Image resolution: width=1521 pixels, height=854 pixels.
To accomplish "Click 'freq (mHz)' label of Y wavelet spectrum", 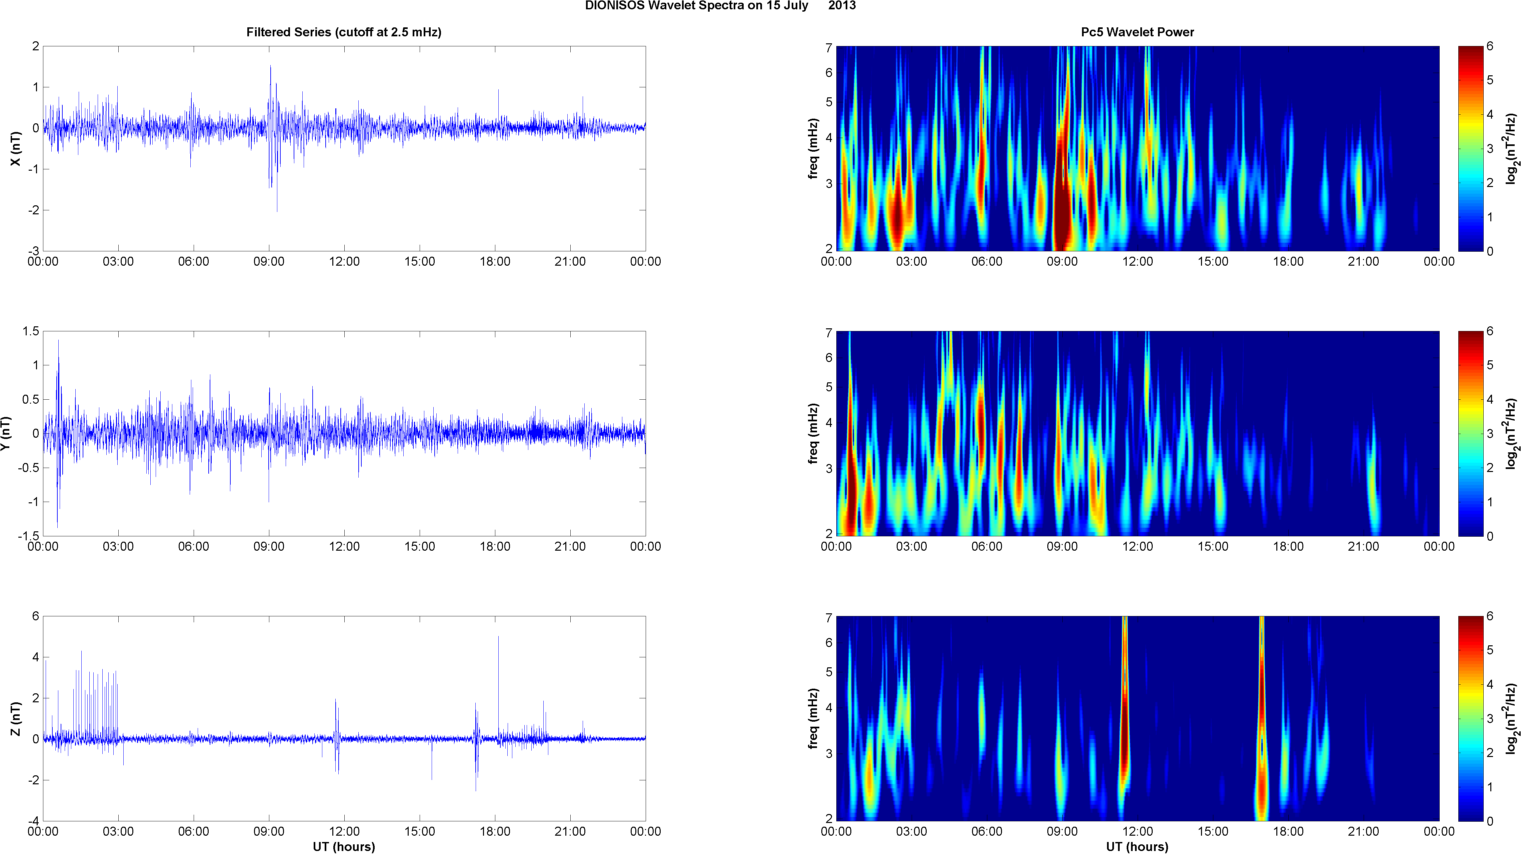I will (x=814, y=433).
